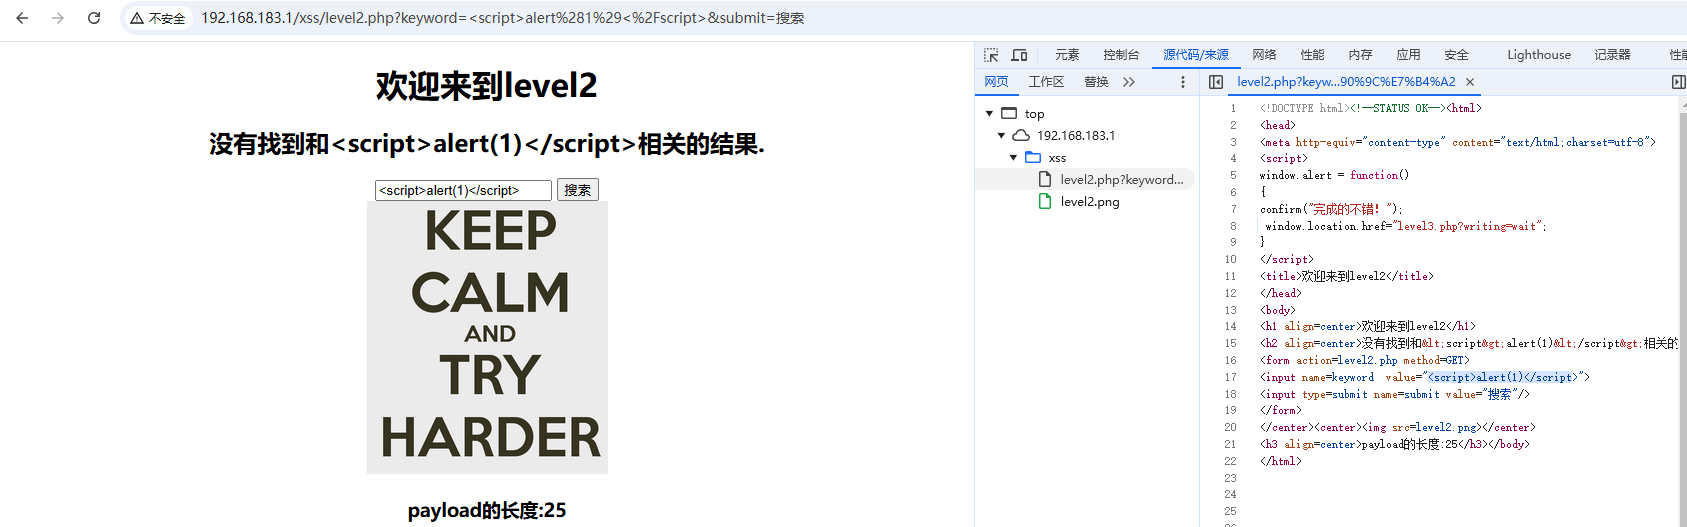Go back to the previous page
Viewport: 1687px width, 527px height.
22,18
